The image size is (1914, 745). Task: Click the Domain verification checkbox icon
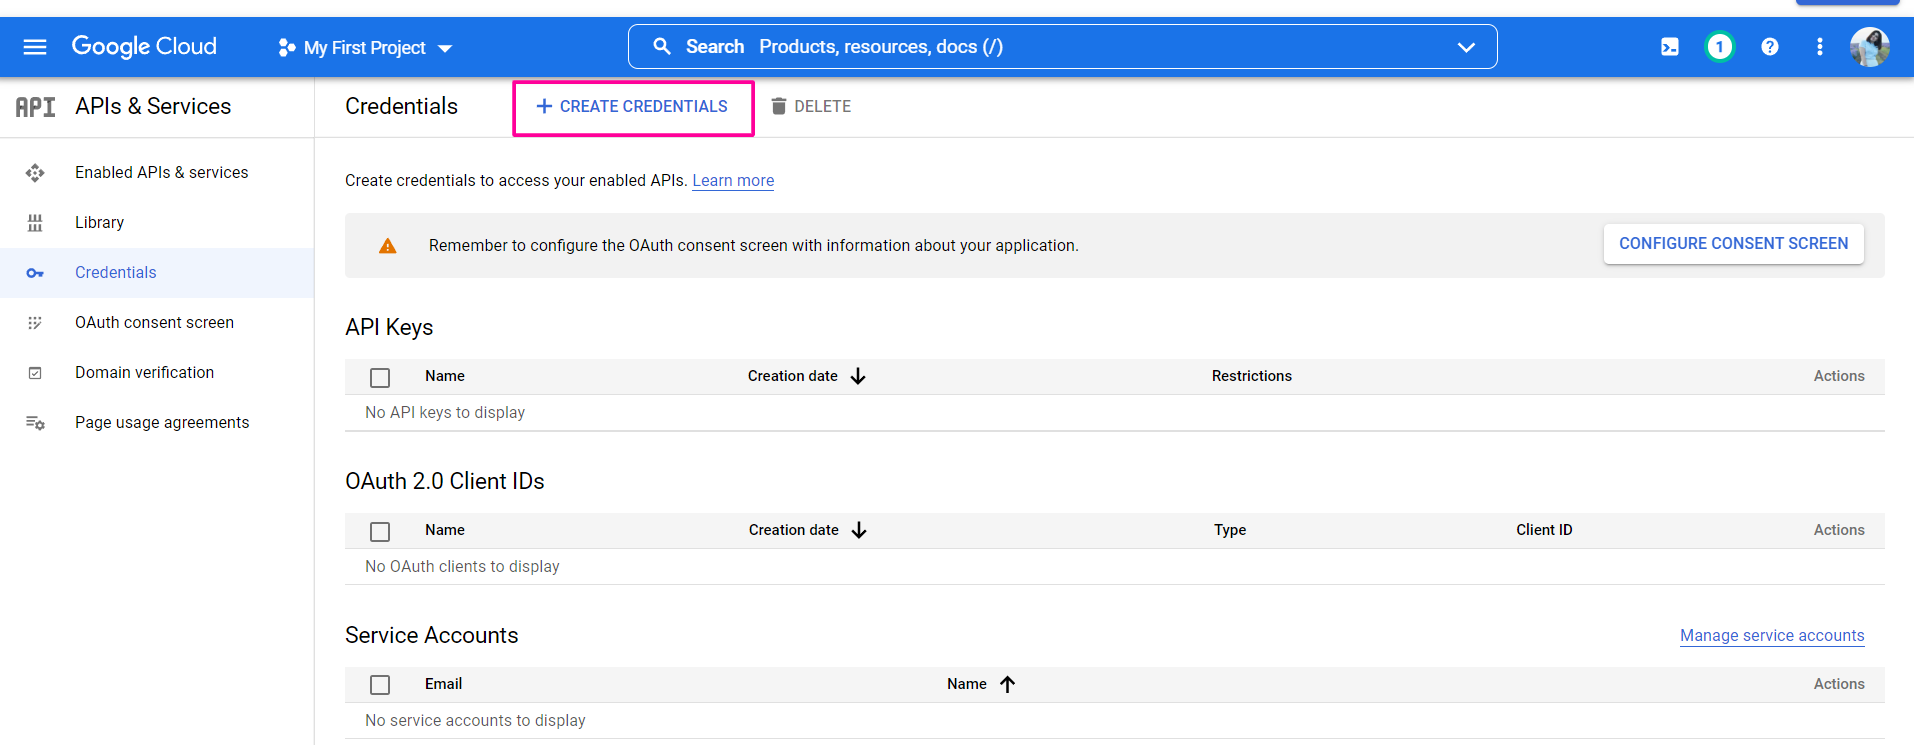(x=35, y=373)
